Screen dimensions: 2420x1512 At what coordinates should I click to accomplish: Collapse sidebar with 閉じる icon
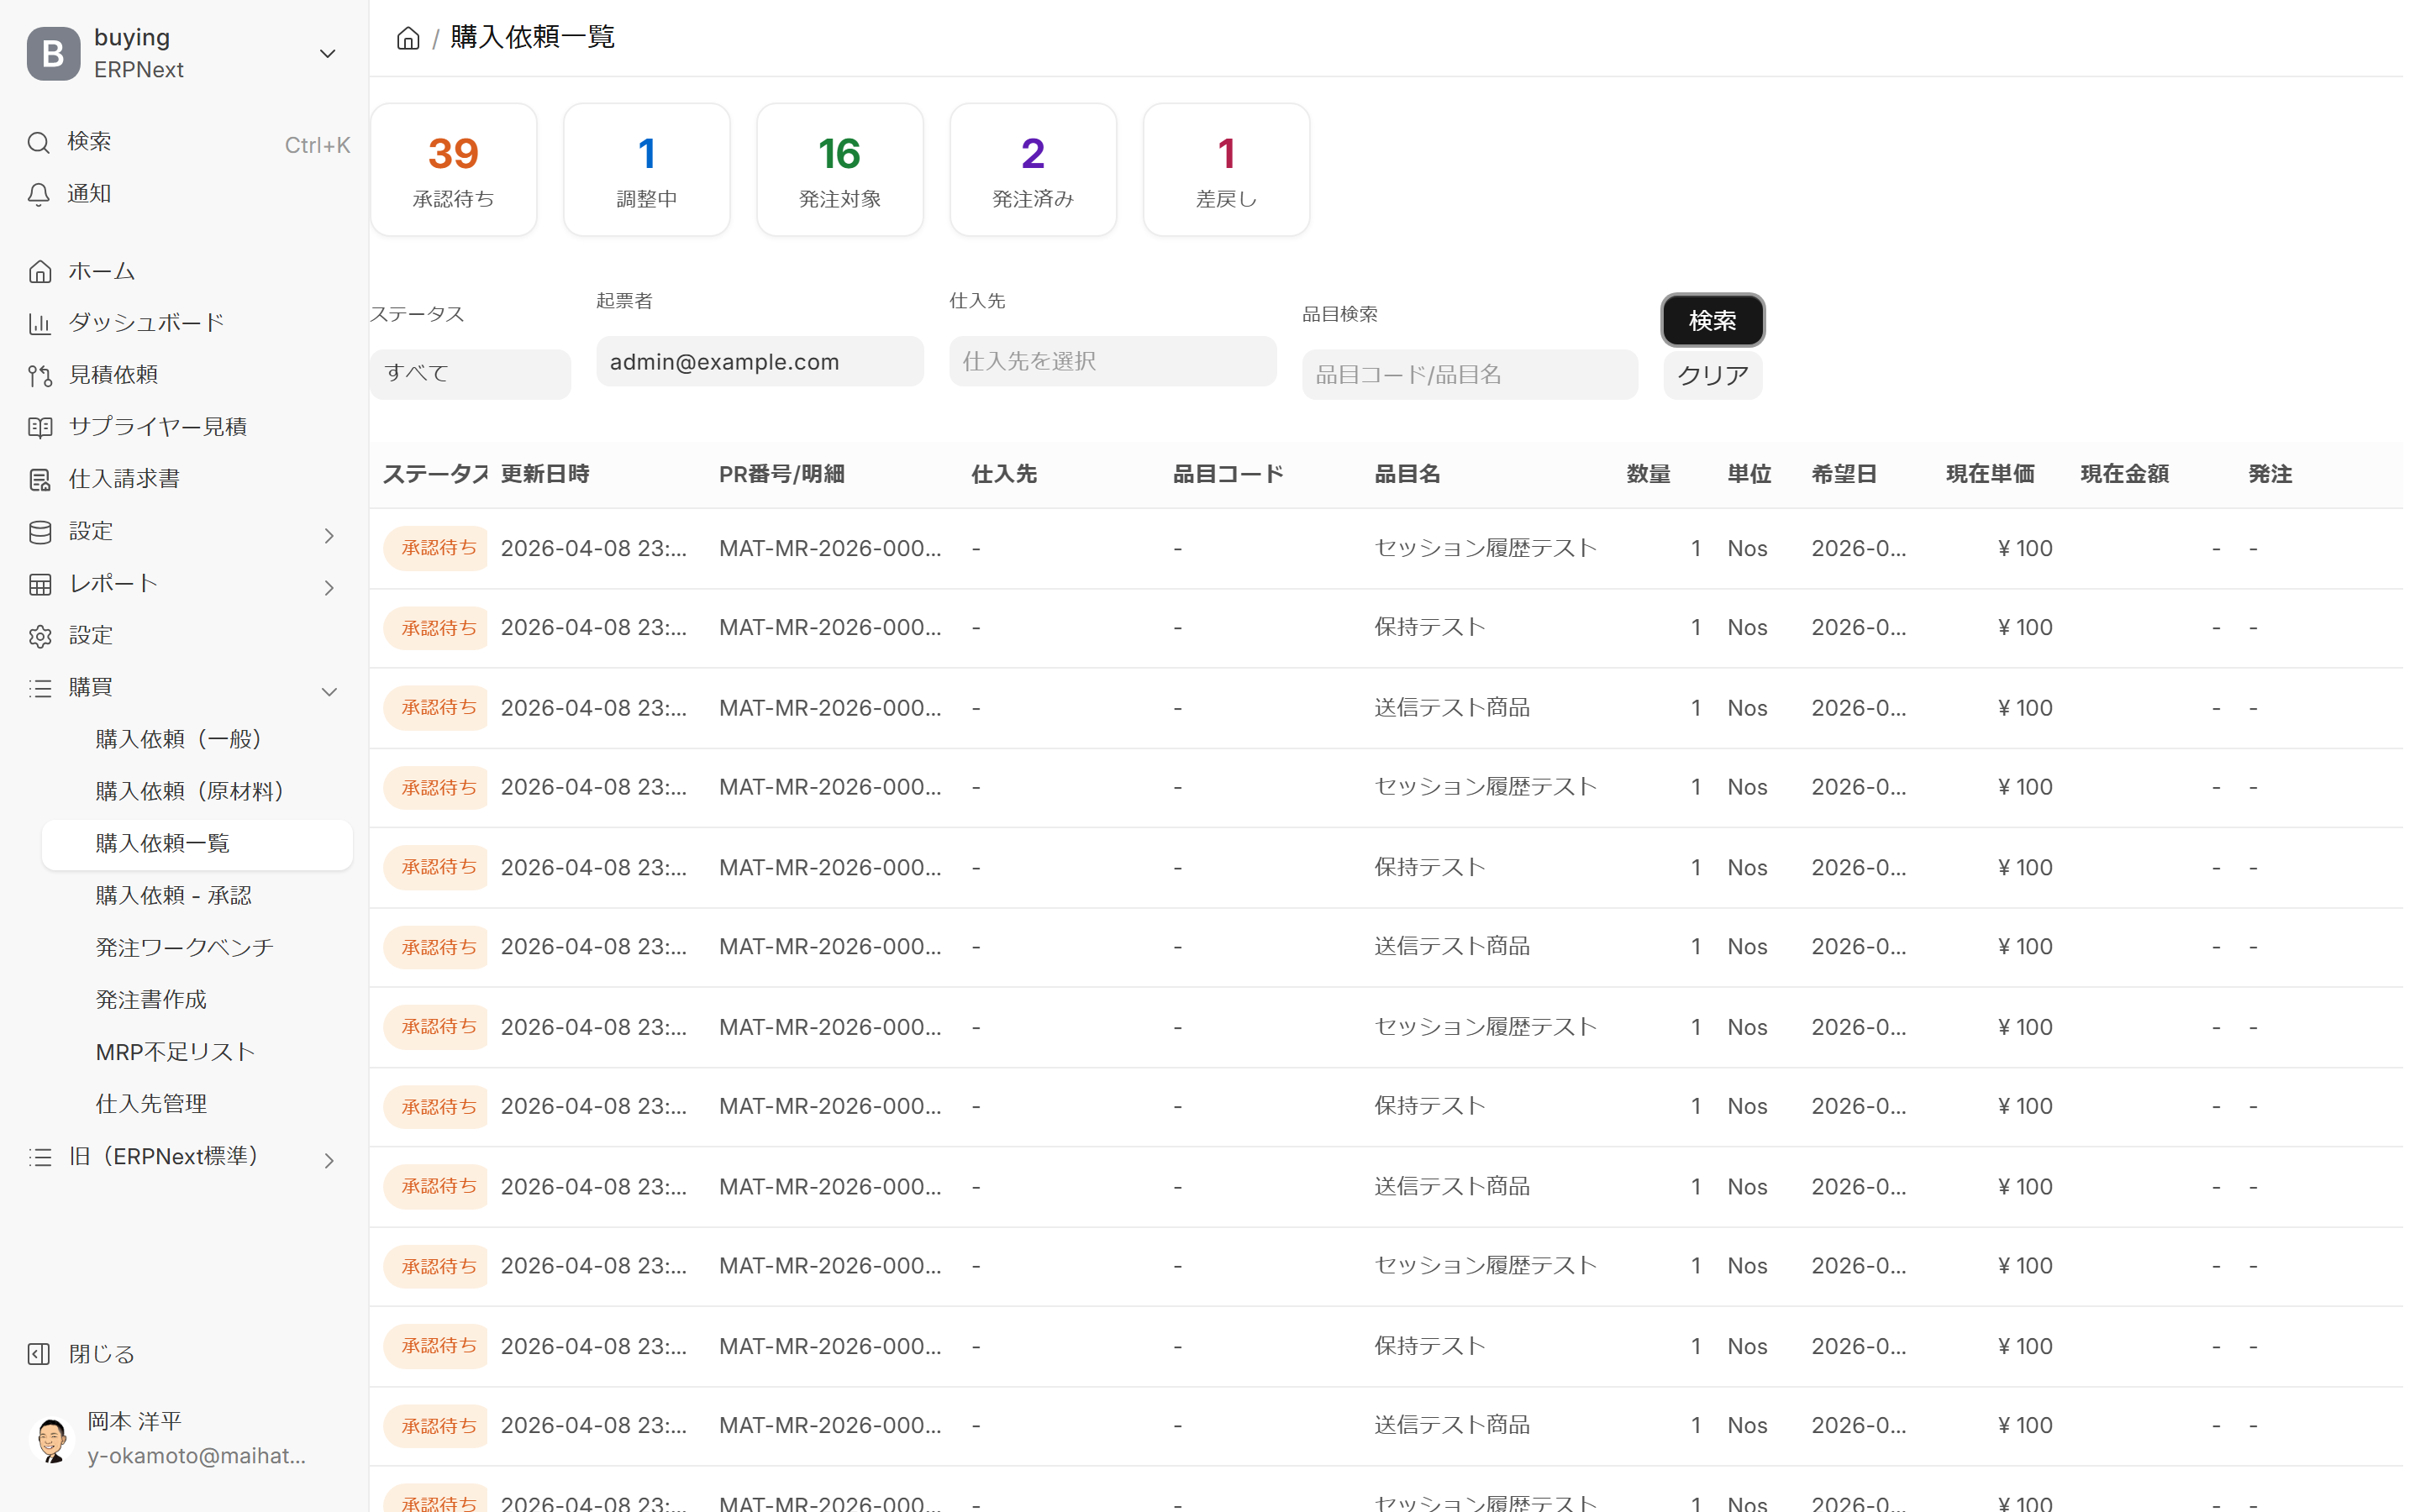(x=39, y=1354)
